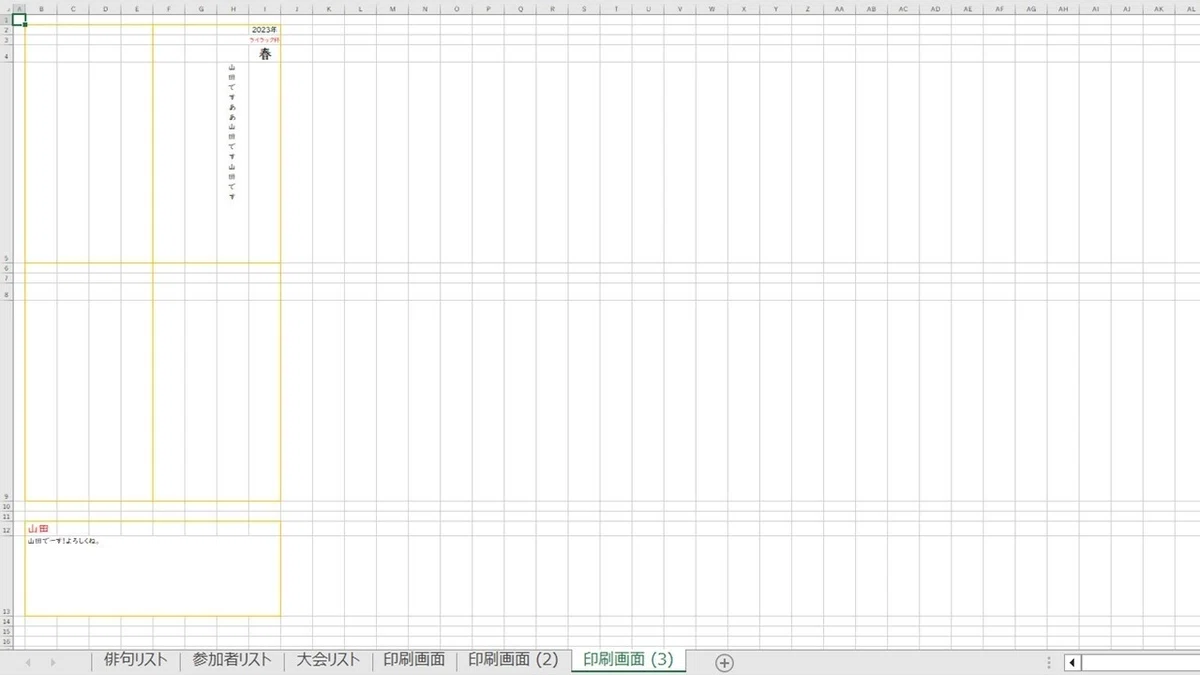Select column header J
This screenshot has width=1200, height=675.
pyautogui.click(x=297, y=9)
